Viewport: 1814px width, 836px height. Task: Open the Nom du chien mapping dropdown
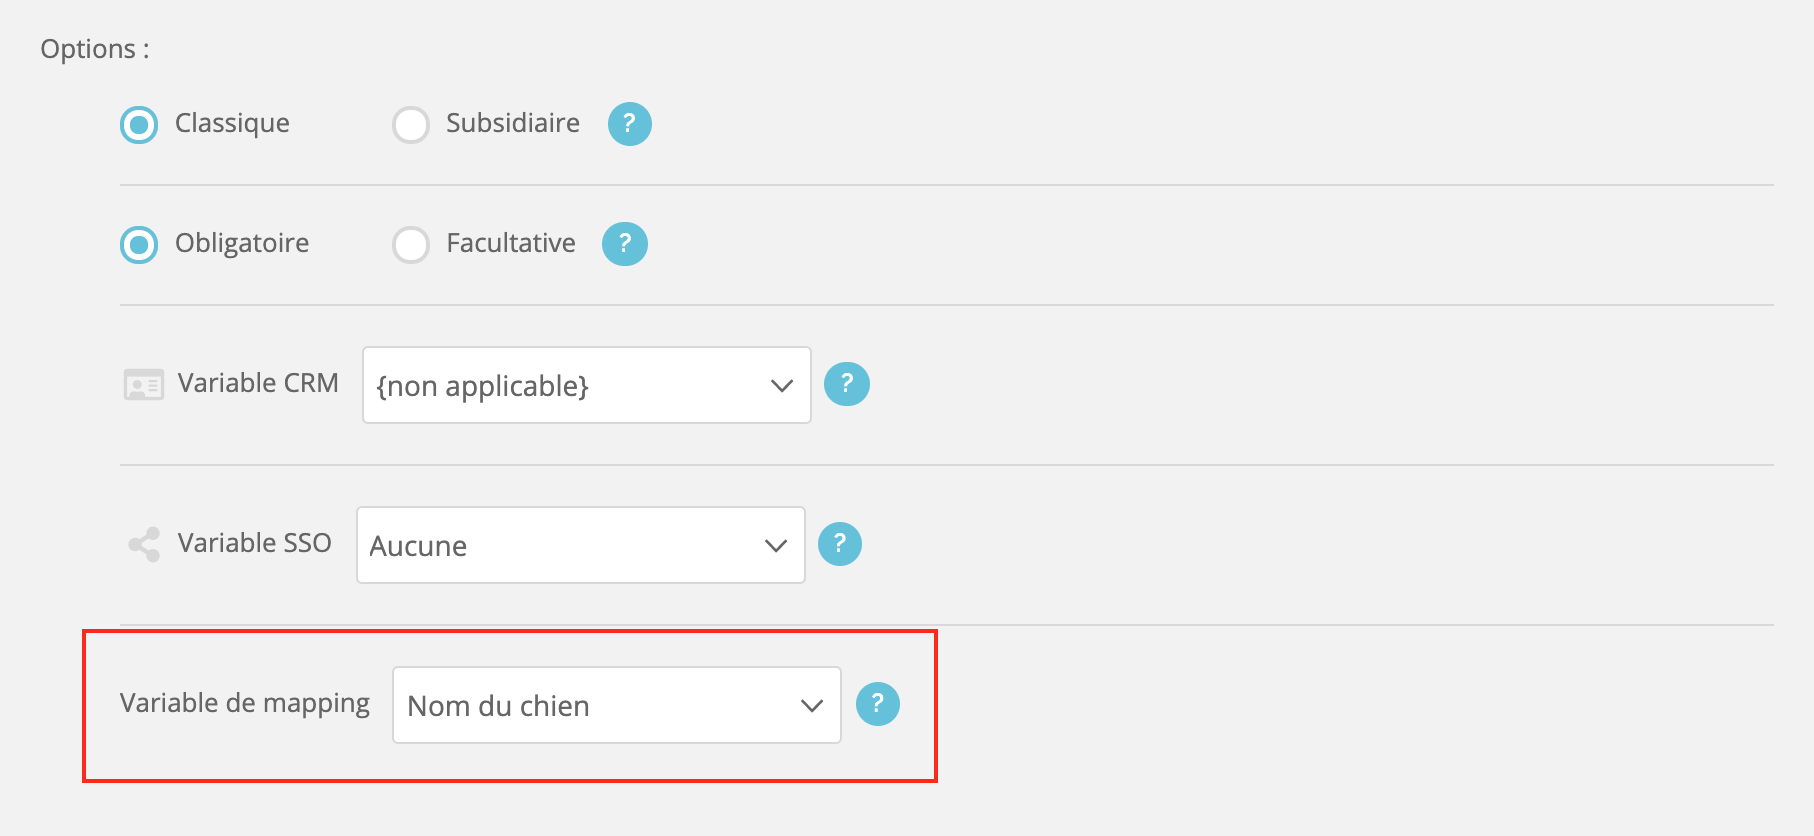click(617, 705)
